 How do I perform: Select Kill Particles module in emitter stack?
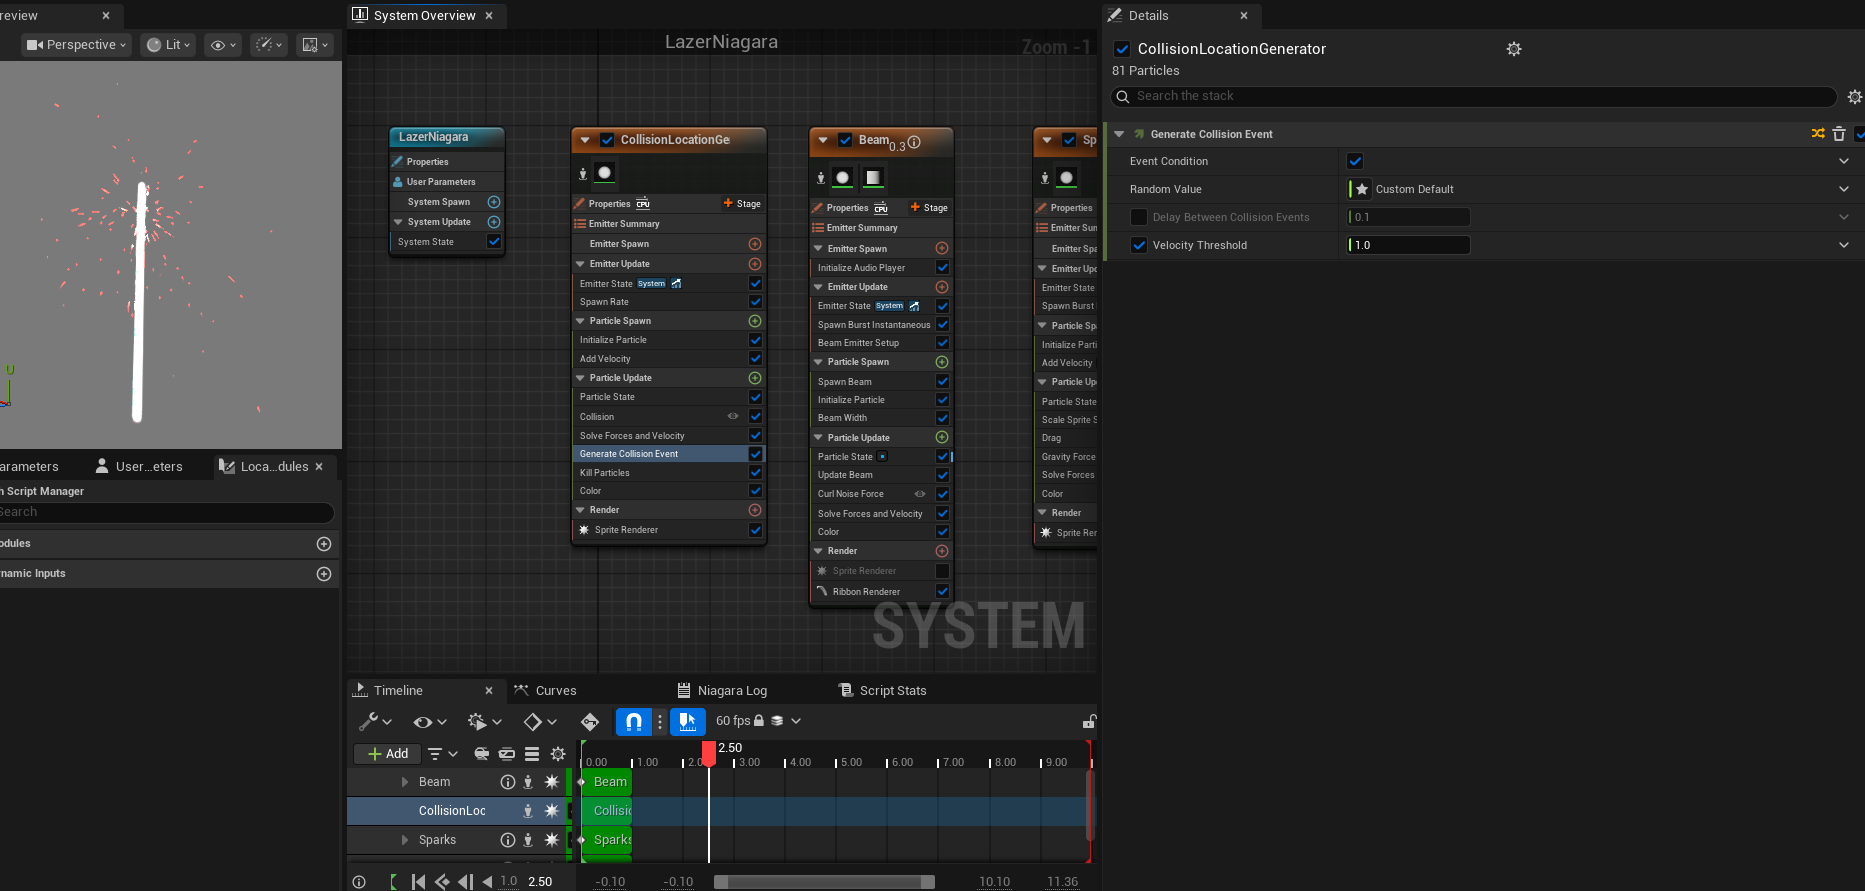click(x=605, y=473)
